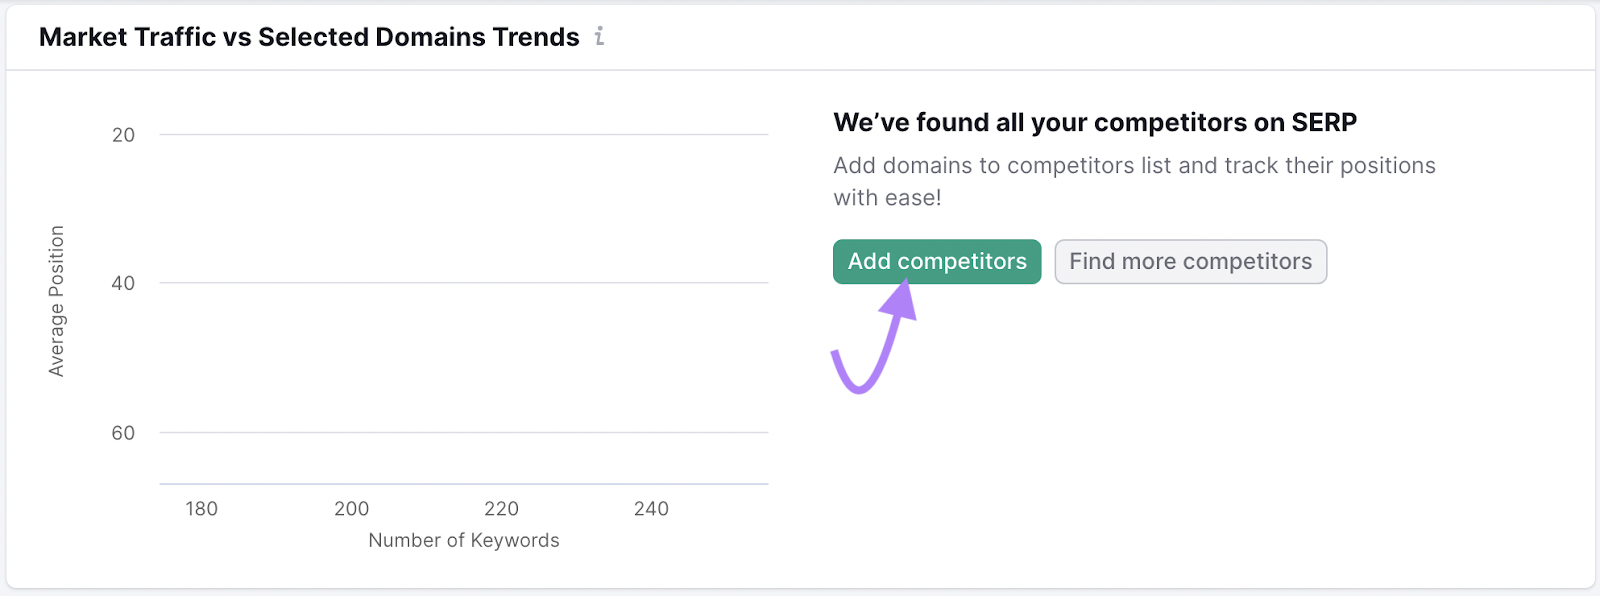This screenshot has height=596, width=1600.
Task: Select the 20 tick on Average Position axis
Action: pos(123,135)
